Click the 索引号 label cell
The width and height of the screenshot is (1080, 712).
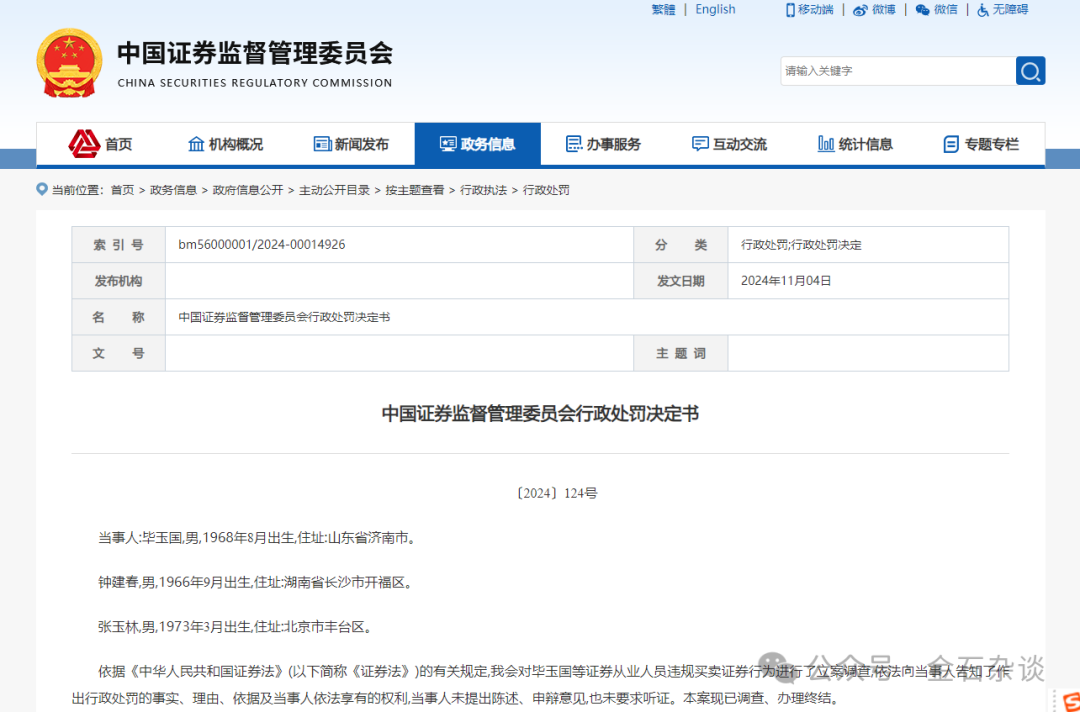(x=118, y=244)
